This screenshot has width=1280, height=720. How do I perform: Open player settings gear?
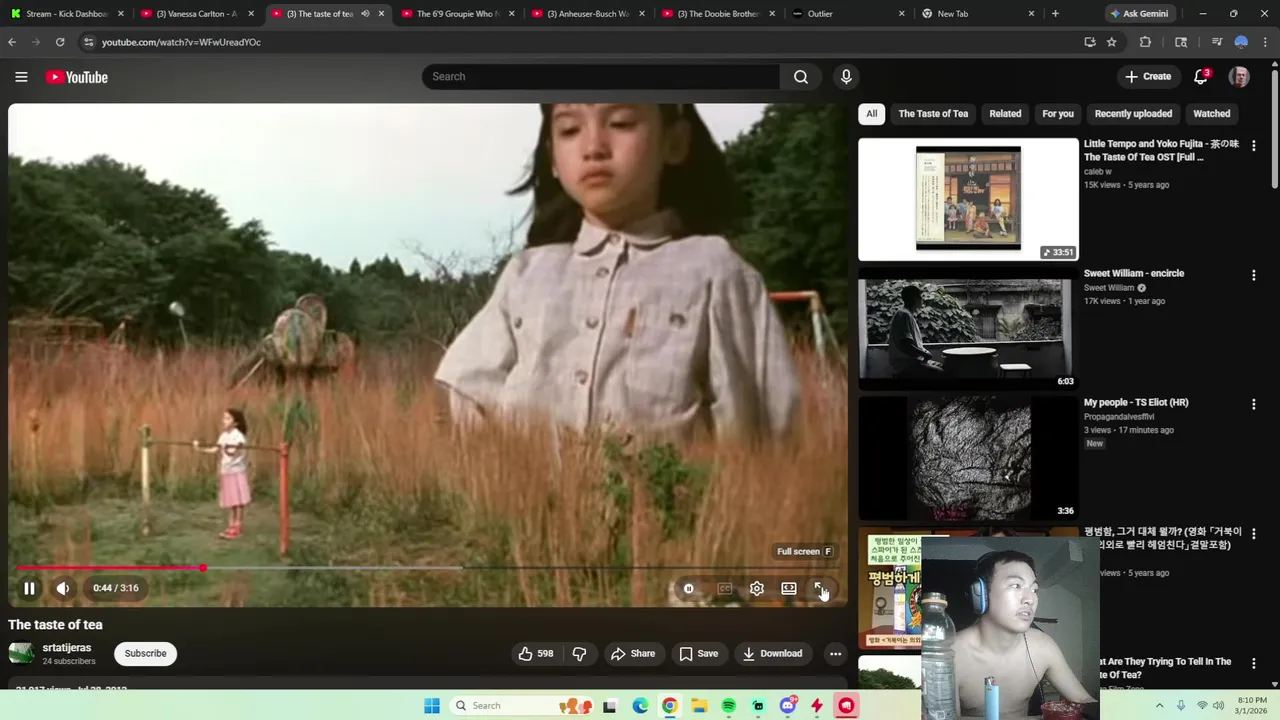pos(757,588)
